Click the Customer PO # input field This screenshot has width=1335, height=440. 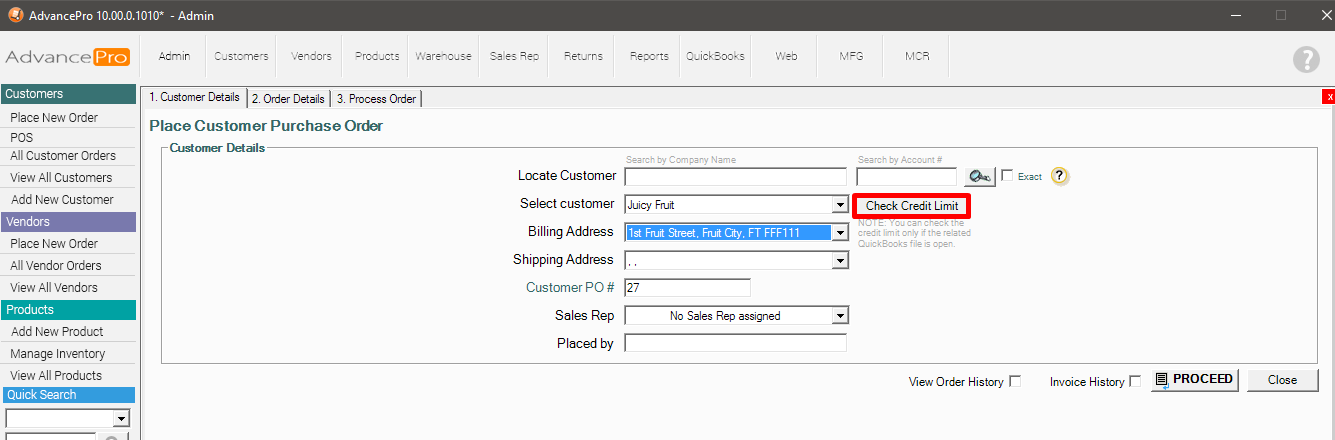click(686, 288)
